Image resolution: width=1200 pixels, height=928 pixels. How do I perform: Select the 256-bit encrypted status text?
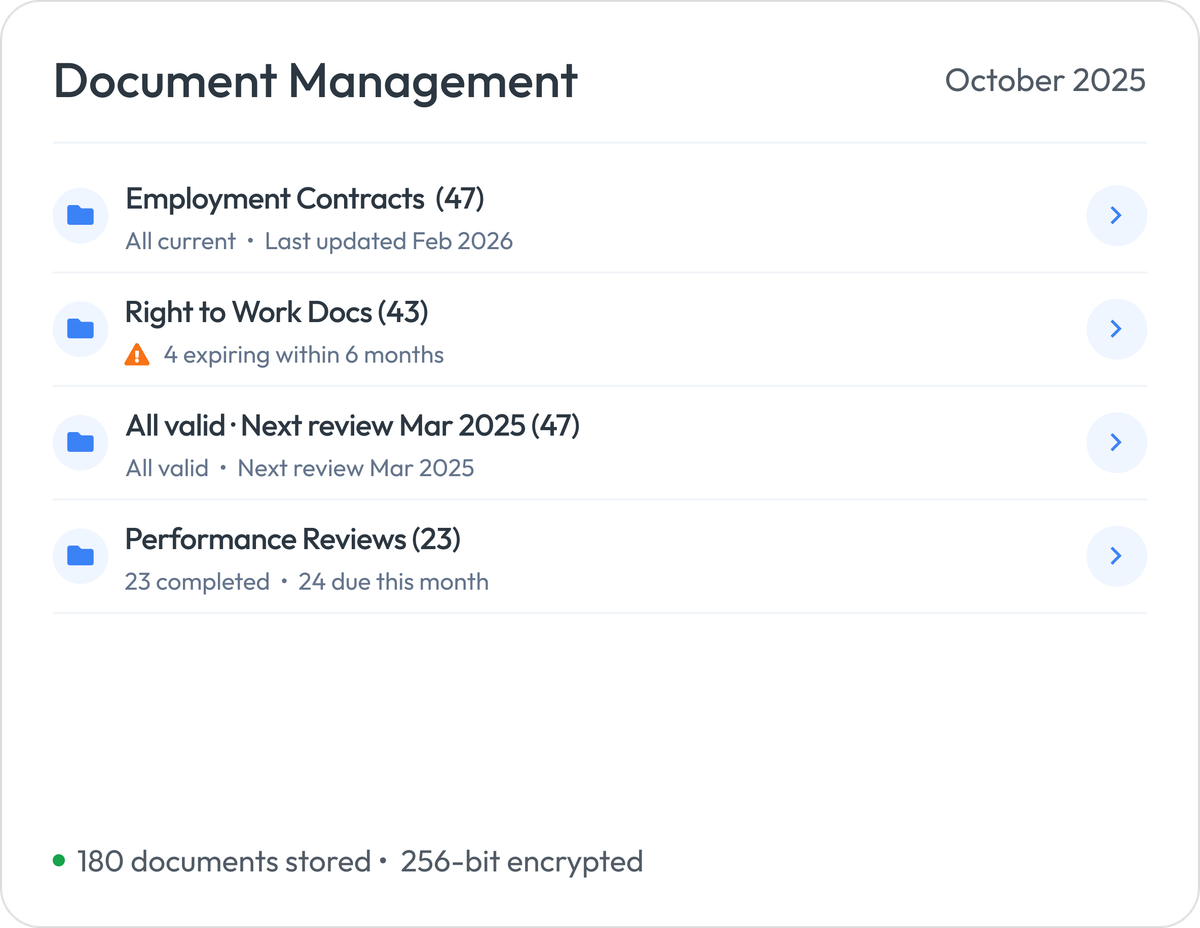[520, 860]
